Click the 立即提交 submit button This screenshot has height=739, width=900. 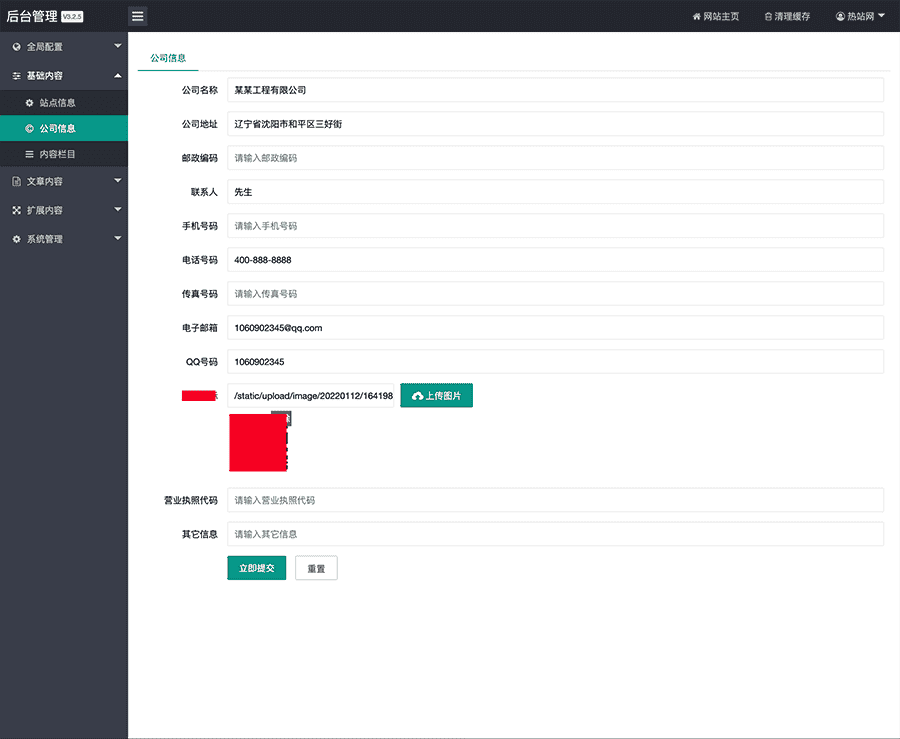point(257,568)
